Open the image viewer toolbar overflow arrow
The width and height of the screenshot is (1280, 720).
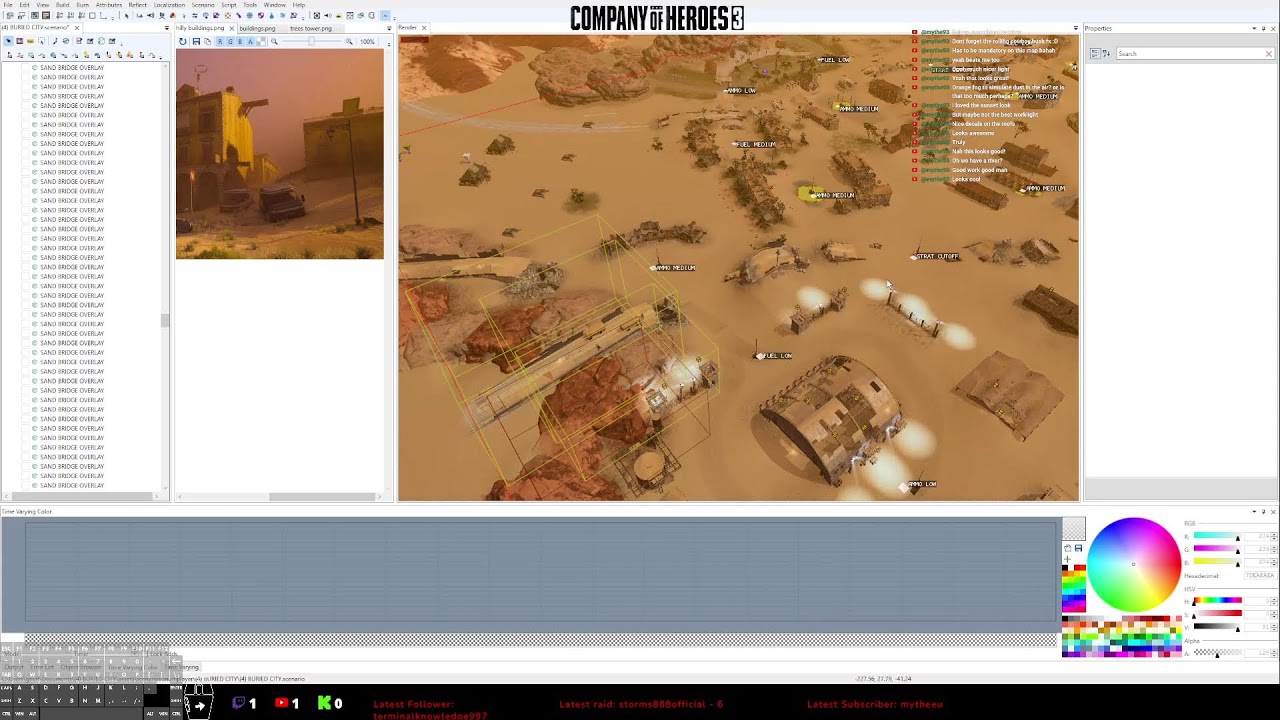click(x=389, y=44)
